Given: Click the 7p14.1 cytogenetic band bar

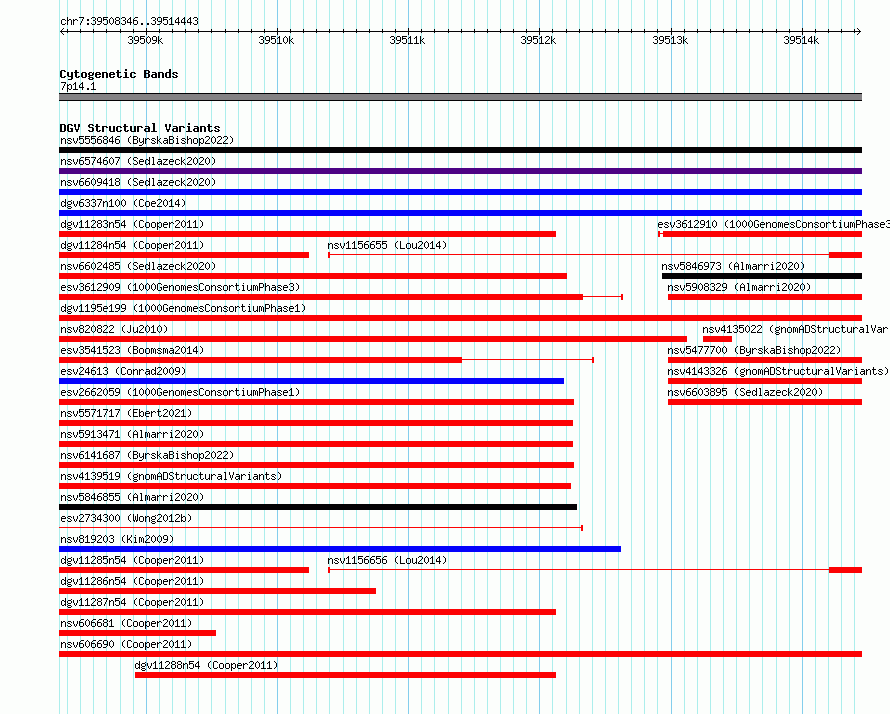Looking at the screenshot, I should [x=460, y=97].
